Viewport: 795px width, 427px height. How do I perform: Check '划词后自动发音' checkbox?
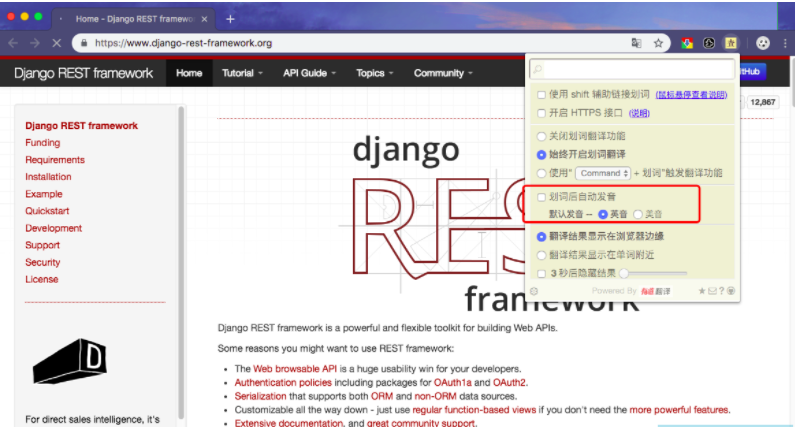coord(541,197)
